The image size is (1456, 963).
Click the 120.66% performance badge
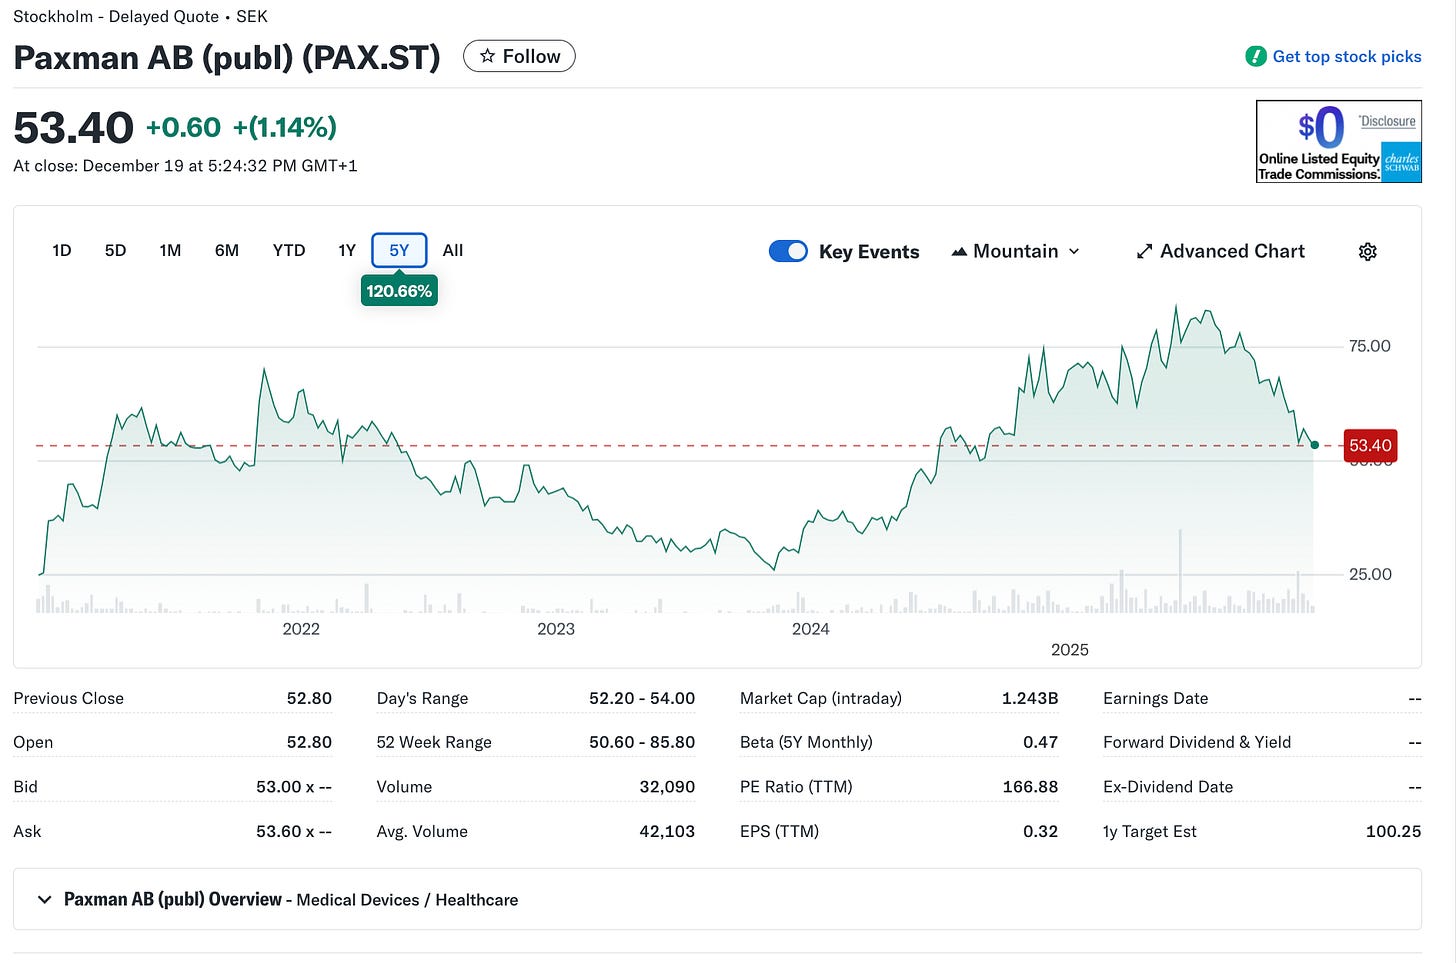click(x=399, y=291)
